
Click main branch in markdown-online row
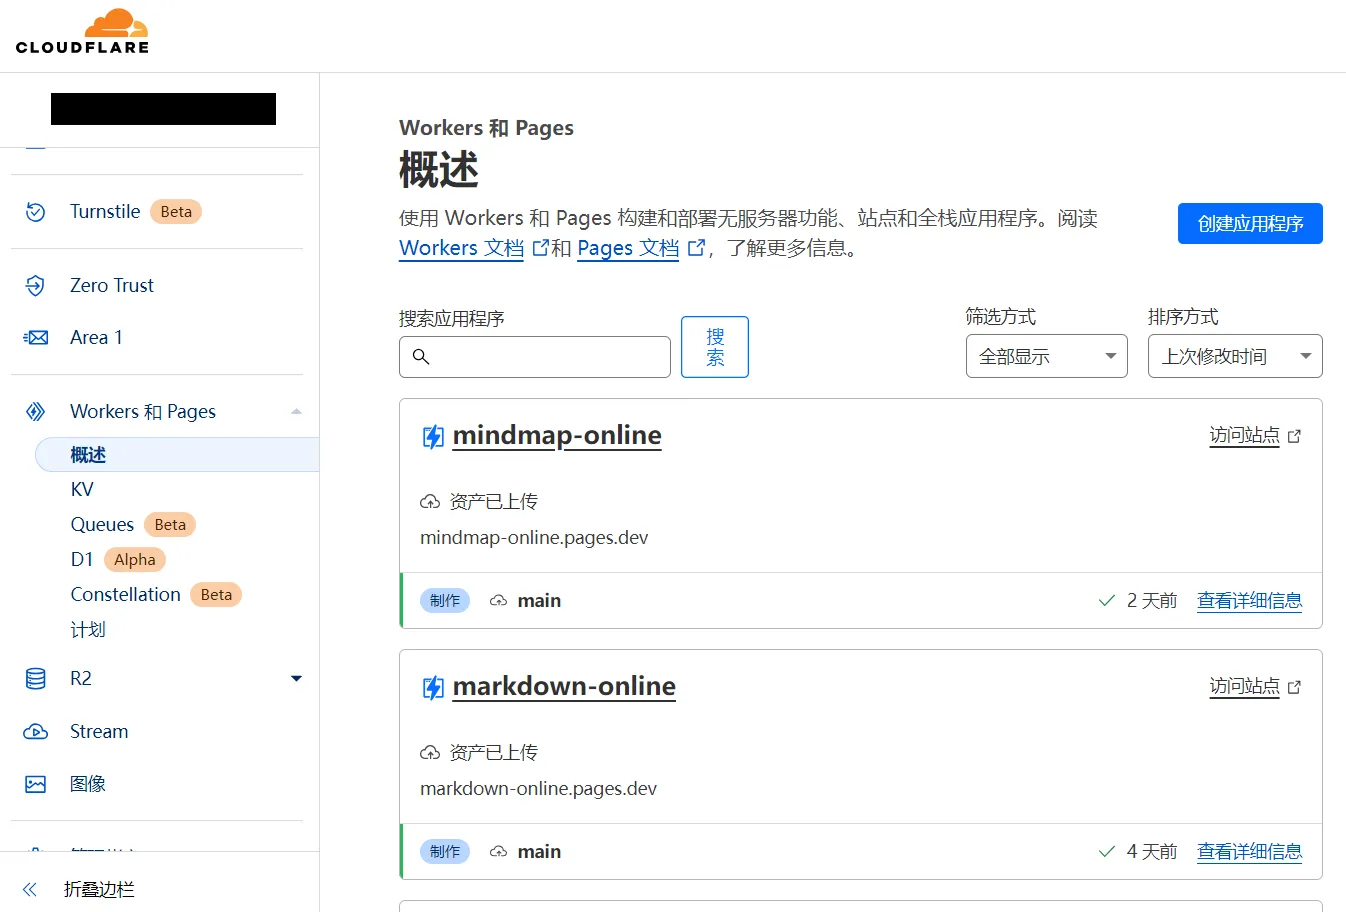tap(539, 852)
